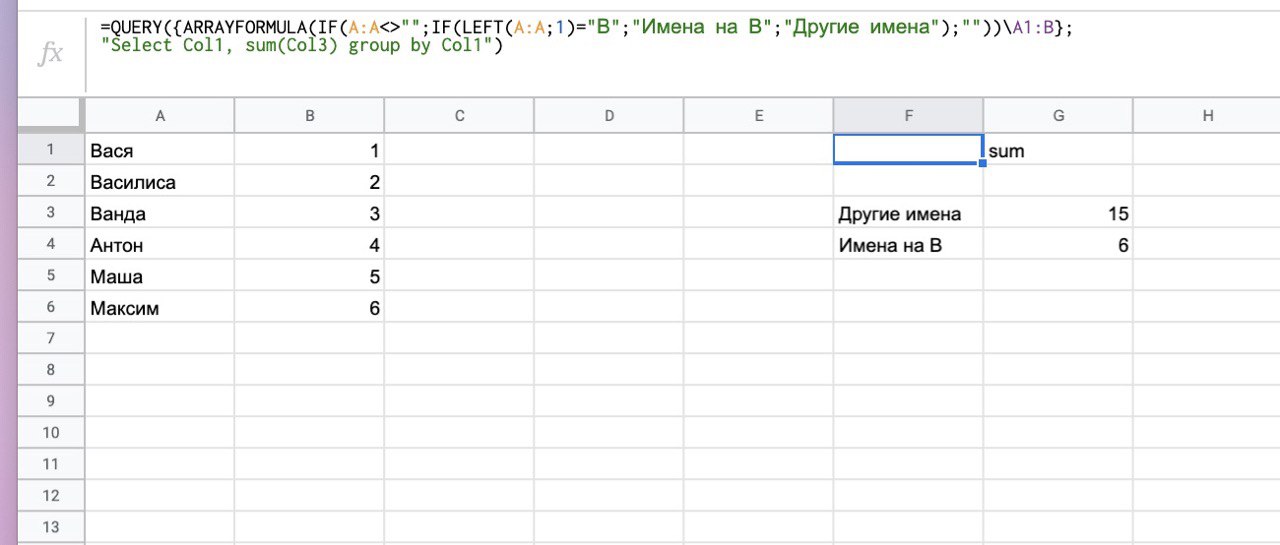Image resolution: width=1280 pixels, height=545 pixels.
Task: Select column D header
Action: pos(609,116)
